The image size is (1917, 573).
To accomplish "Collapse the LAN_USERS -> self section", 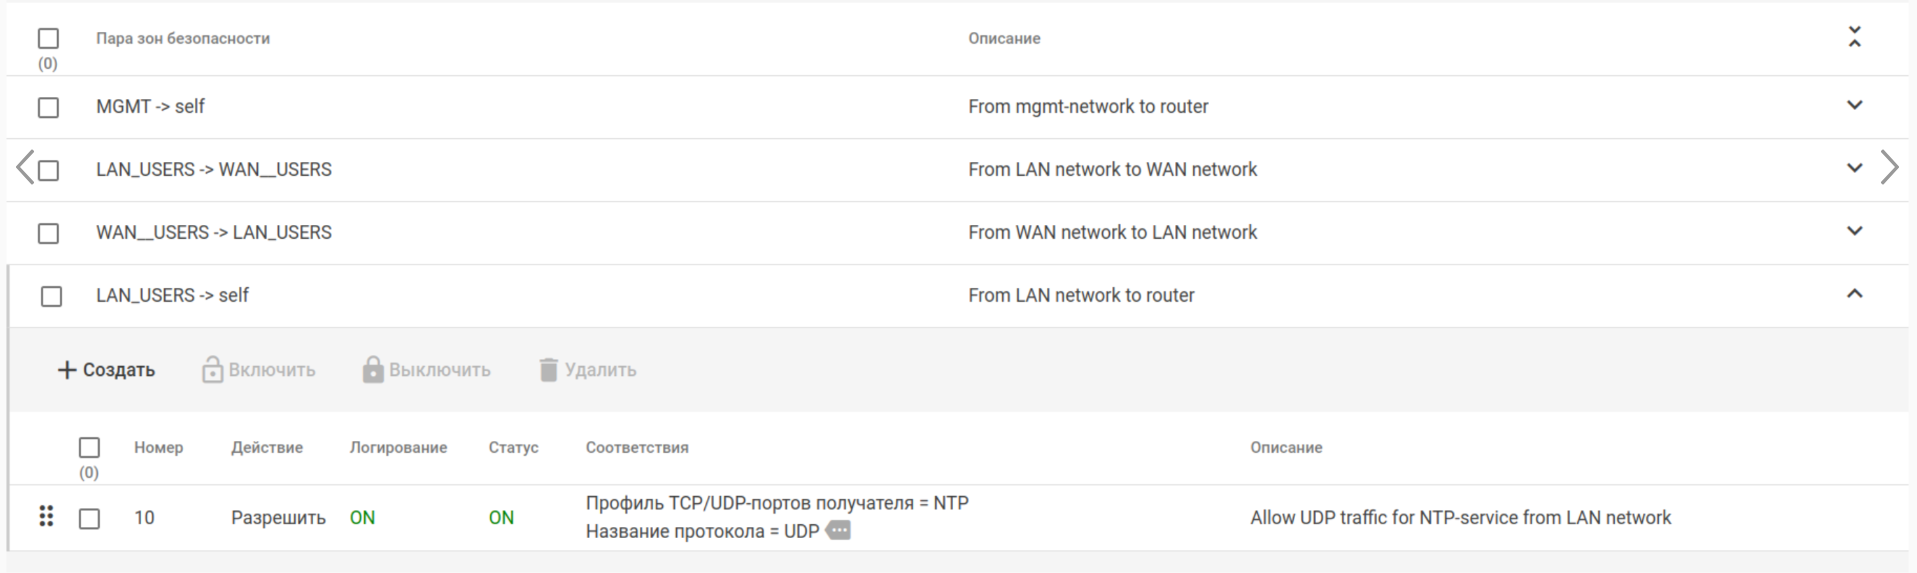I will point(1854,294).
